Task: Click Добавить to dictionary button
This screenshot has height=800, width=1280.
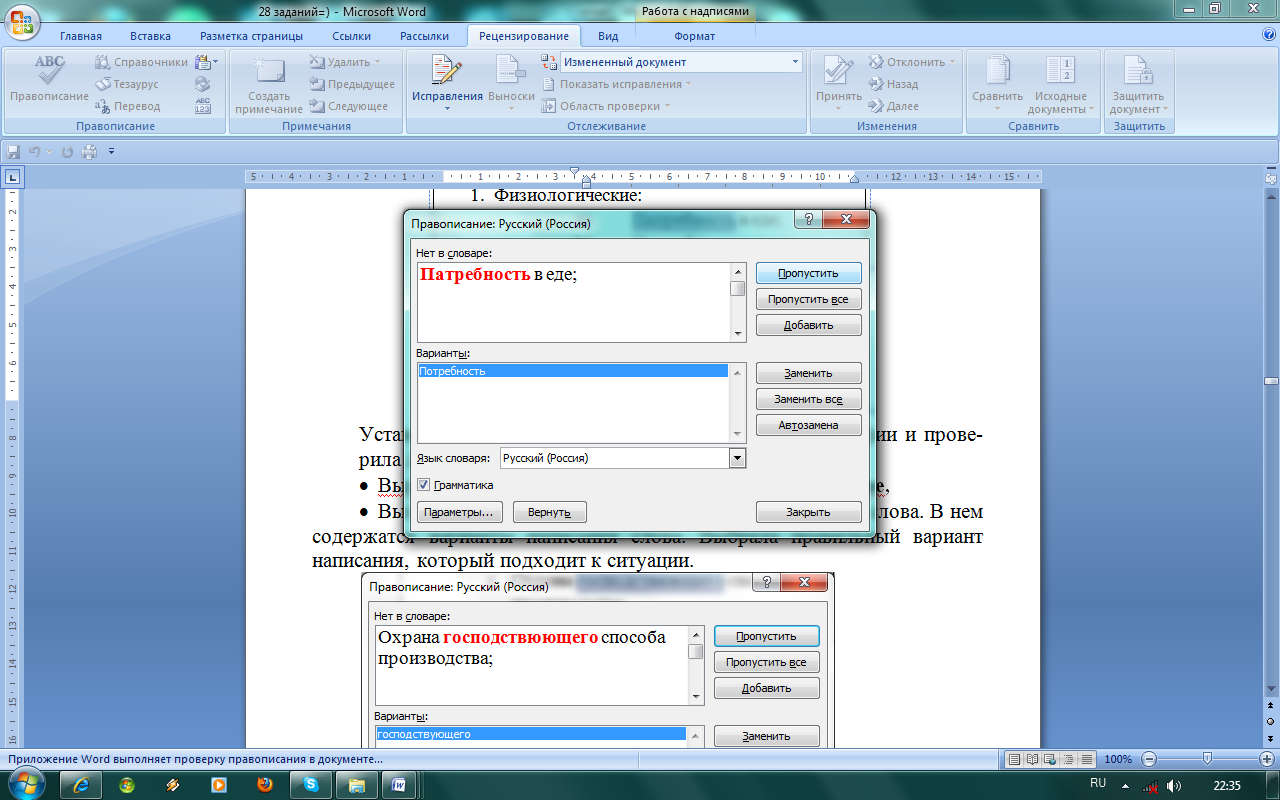Action: click(x=808, y=325)
